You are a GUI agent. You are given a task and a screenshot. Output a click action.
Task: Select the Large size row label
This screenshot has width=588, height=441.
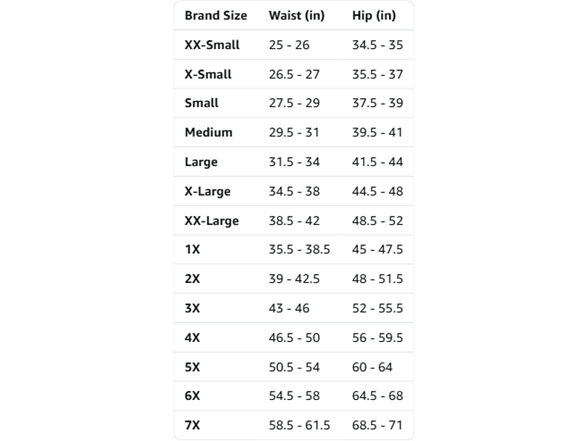pos(201,162)
